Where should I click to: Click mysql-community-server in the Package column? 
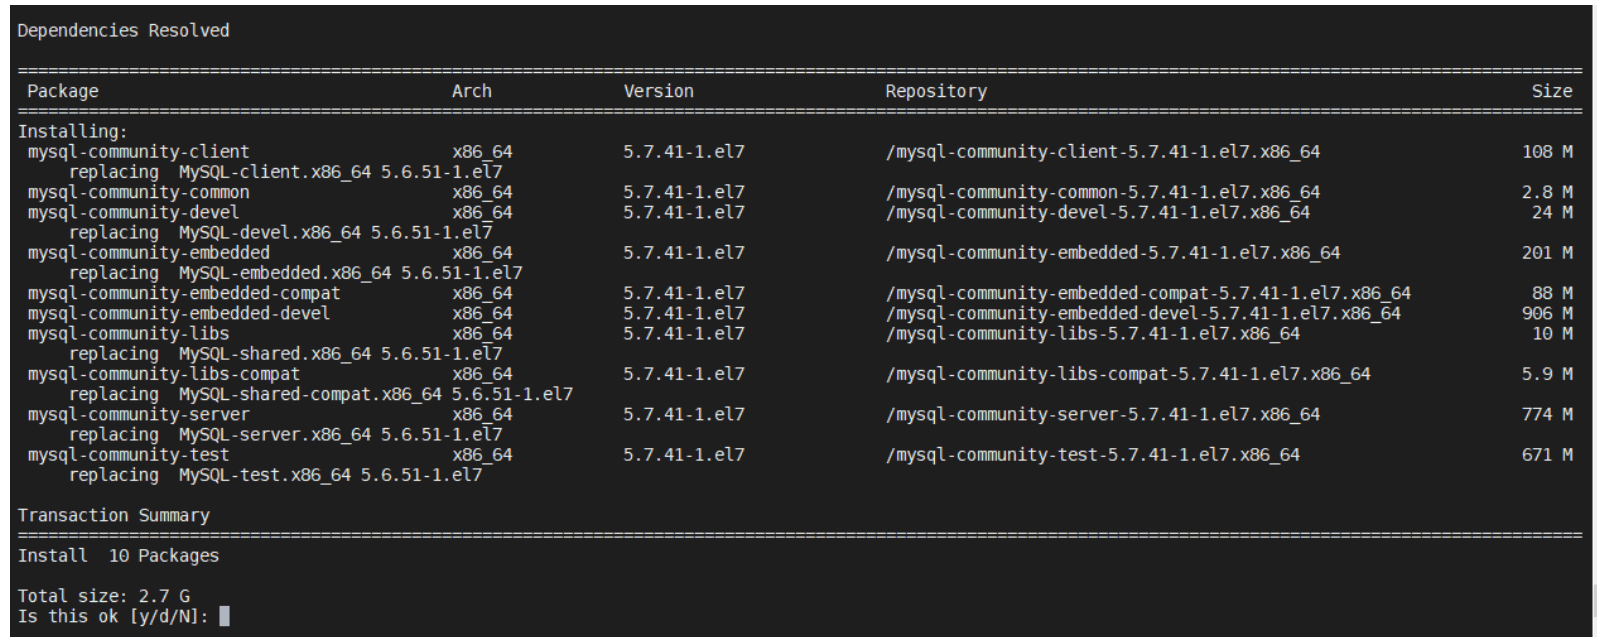tap(138, 414)
